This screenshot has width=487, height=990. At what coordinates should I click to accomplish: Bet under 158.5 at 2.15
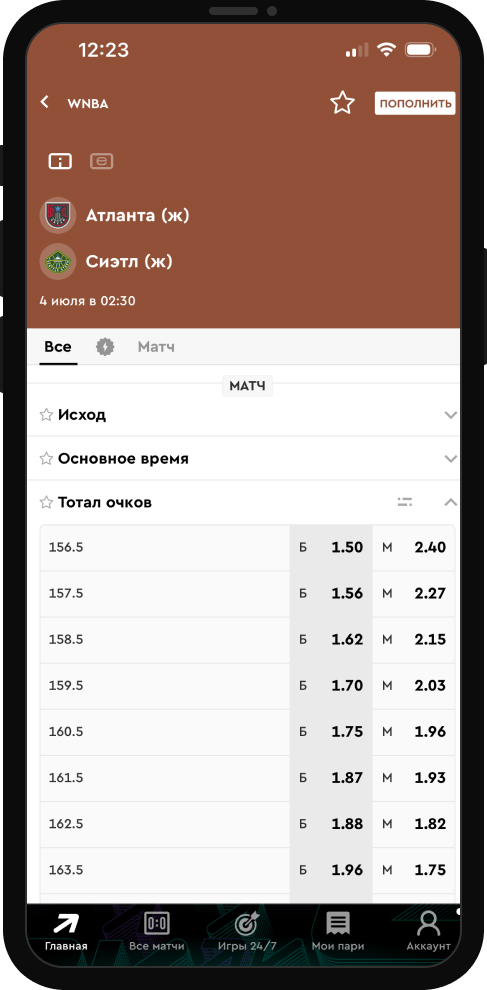tap(414, 640)
